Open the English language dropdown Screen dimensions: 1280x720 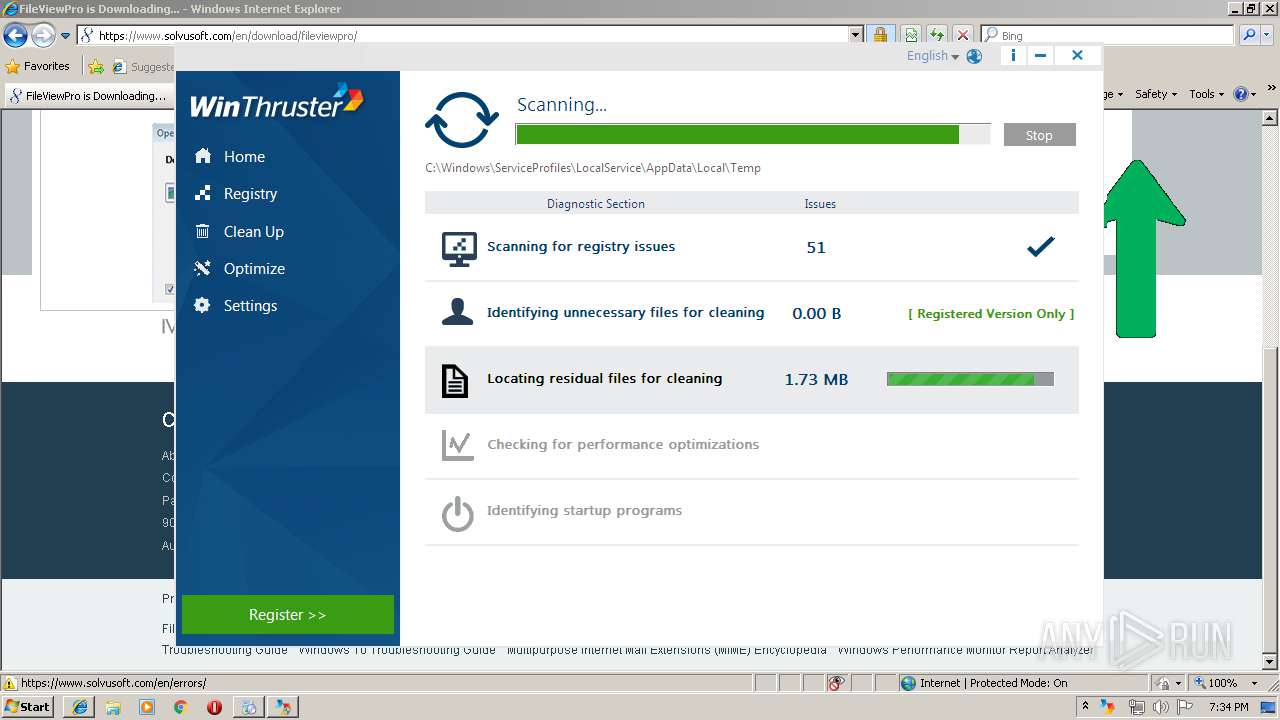(x=932, y=56)
